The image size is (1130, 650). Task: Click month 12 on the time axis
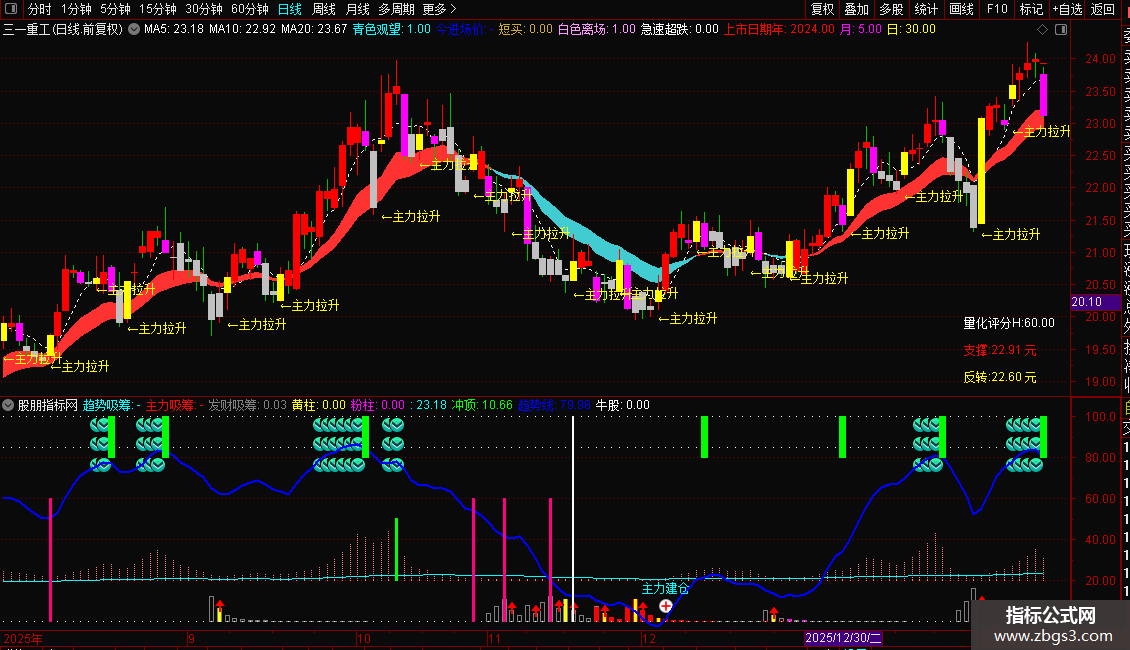coord(649,638)
